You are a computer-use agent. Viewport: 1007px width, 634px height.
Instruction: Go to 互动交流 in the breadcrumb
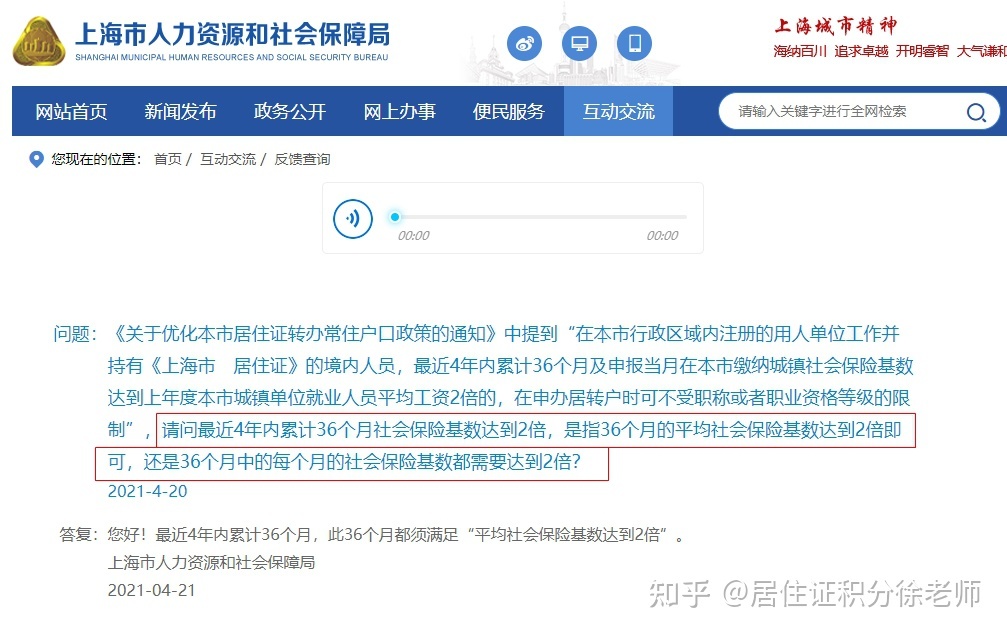pos(227,159)
